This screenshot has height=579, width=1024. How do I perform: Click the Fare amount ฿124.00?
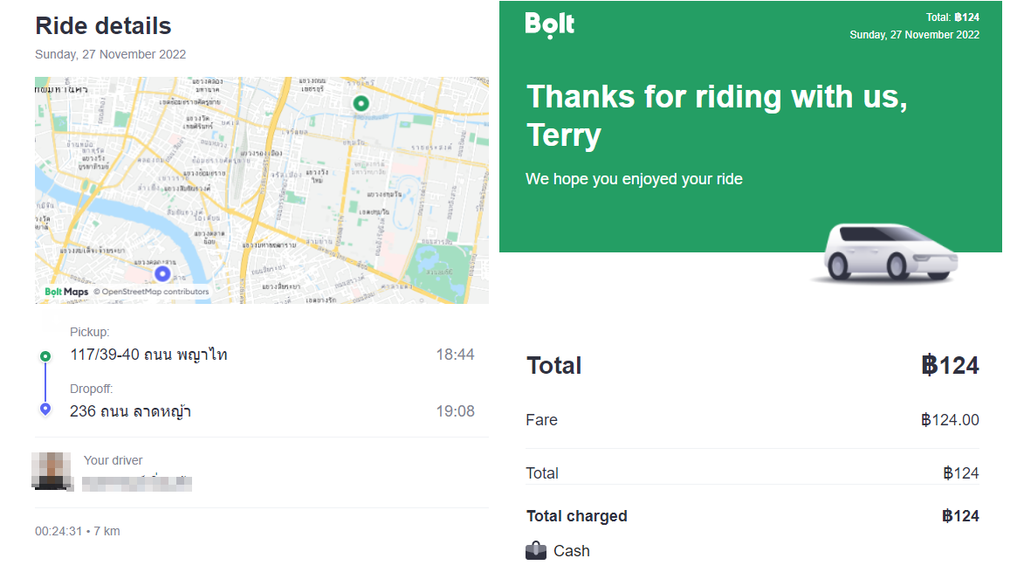point(950,420)
